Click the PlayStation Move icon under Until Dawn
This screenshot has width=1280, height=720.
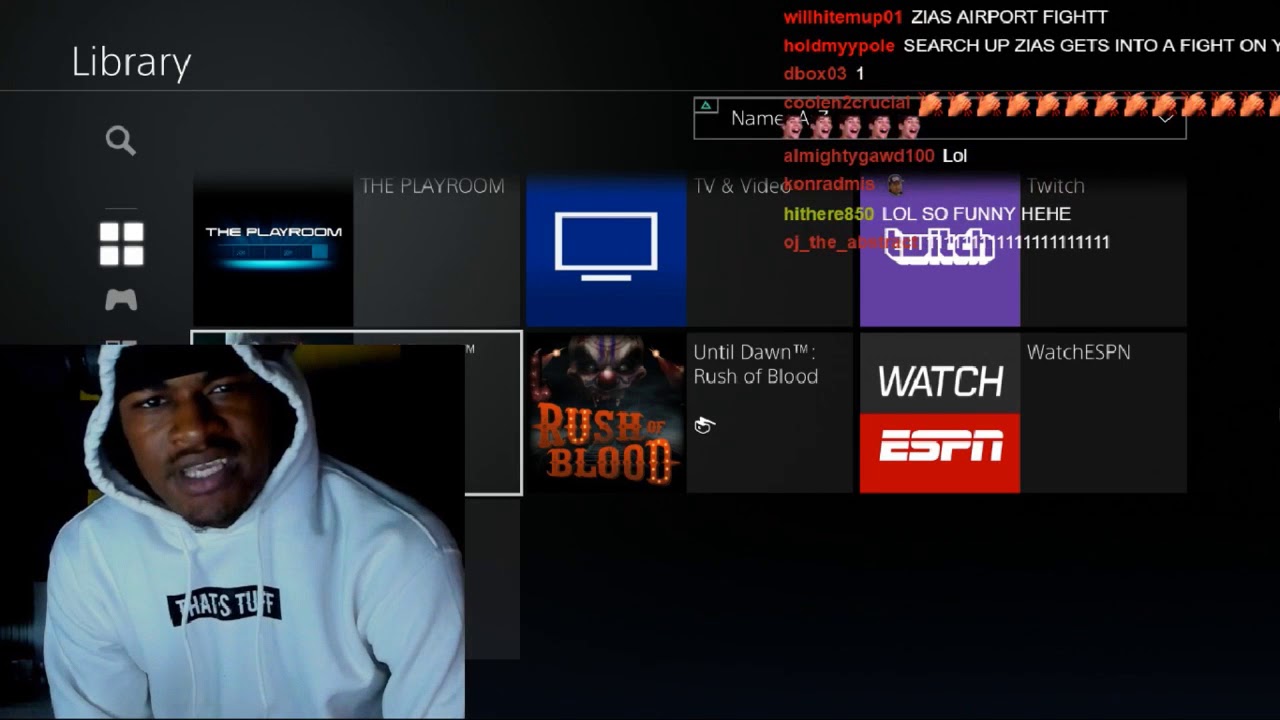[704, 426]
